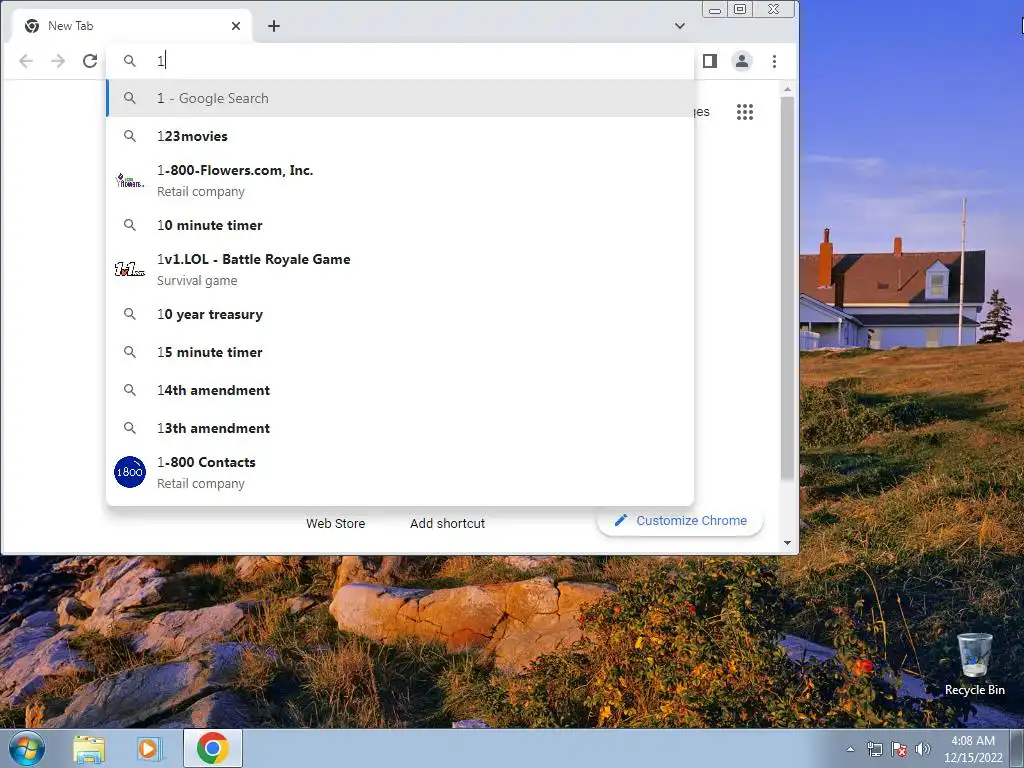The width and height of the screenshot is (1024, 768).
Task: Click the Back navigation arrow
Action: (x=26, y=61)
